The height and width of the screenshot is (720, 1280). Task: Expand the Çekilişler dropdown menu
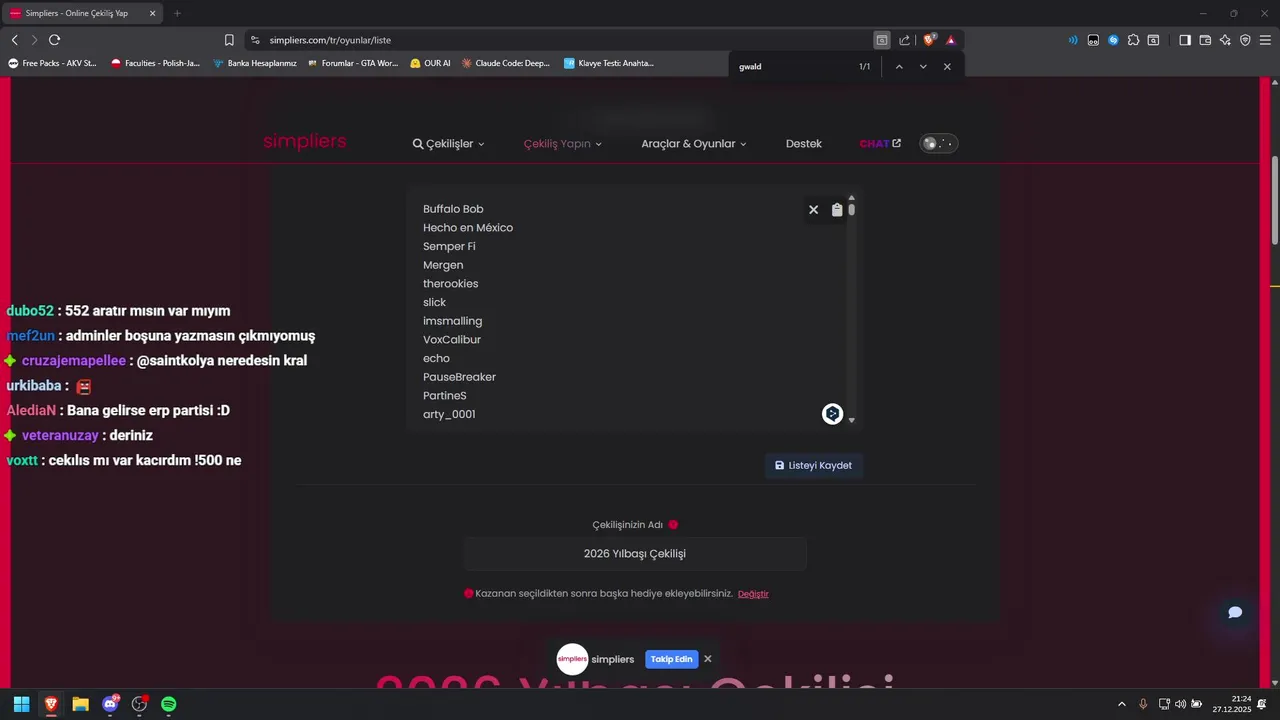[x=448, y=144]
